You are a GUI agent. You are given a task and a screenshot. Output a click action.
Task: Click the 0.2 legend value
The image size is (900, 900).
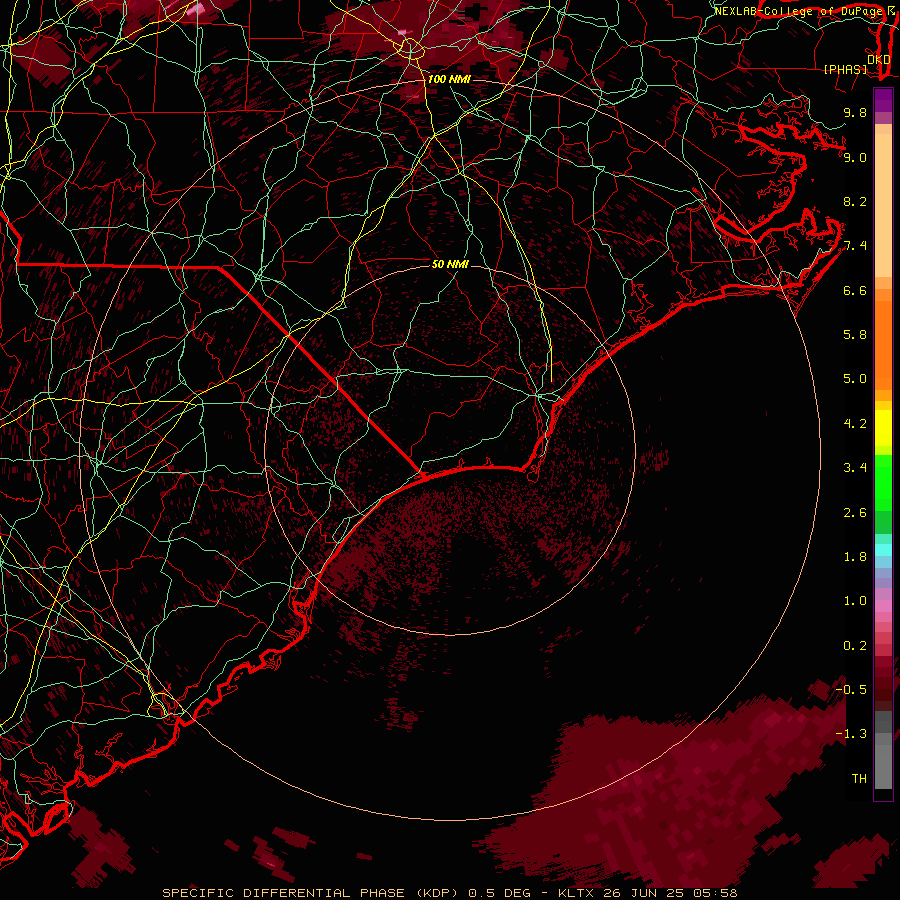click(855, 646)
